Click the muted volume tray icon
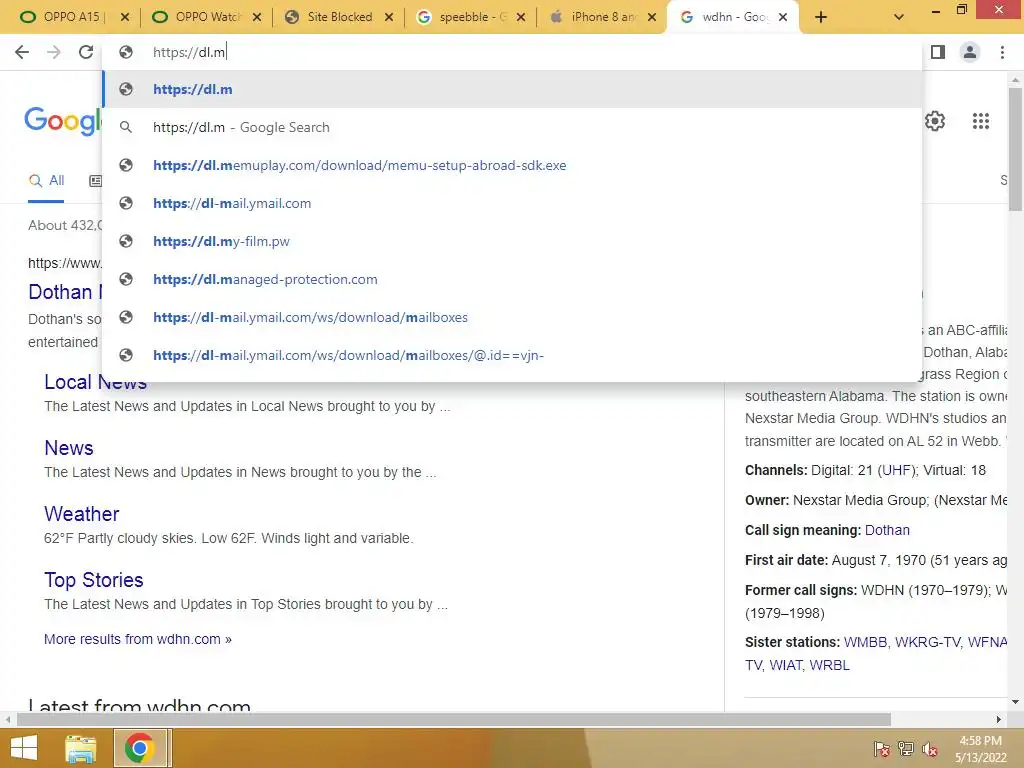The width and height of the screenshot is (1024, 768). tap(930, 749)
